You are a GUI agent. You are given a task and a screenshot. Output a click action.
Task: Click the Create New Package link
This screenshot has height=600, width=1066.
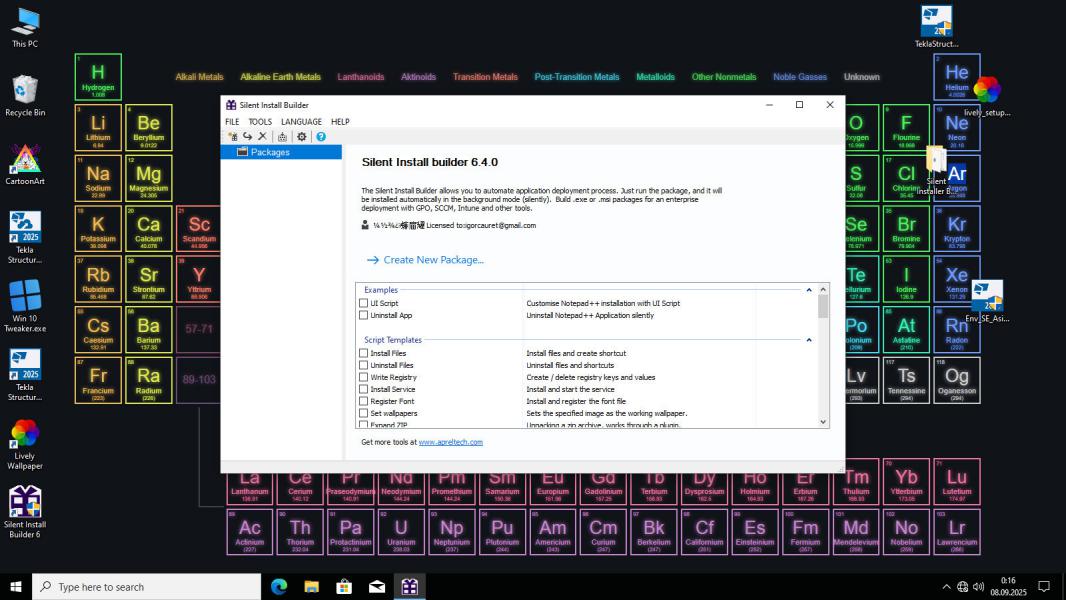433,260
